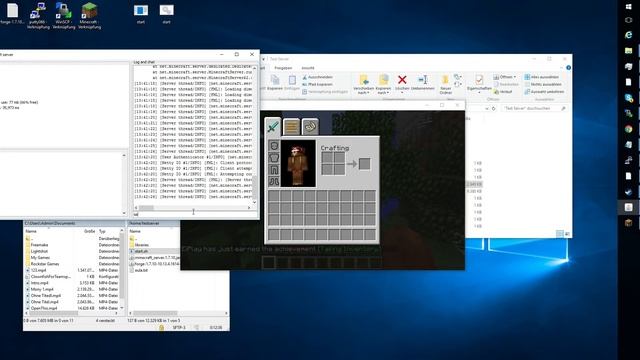The image size is (640, 360).
Task: Open the WinSCP desktop shortcut
Action: 64,16
